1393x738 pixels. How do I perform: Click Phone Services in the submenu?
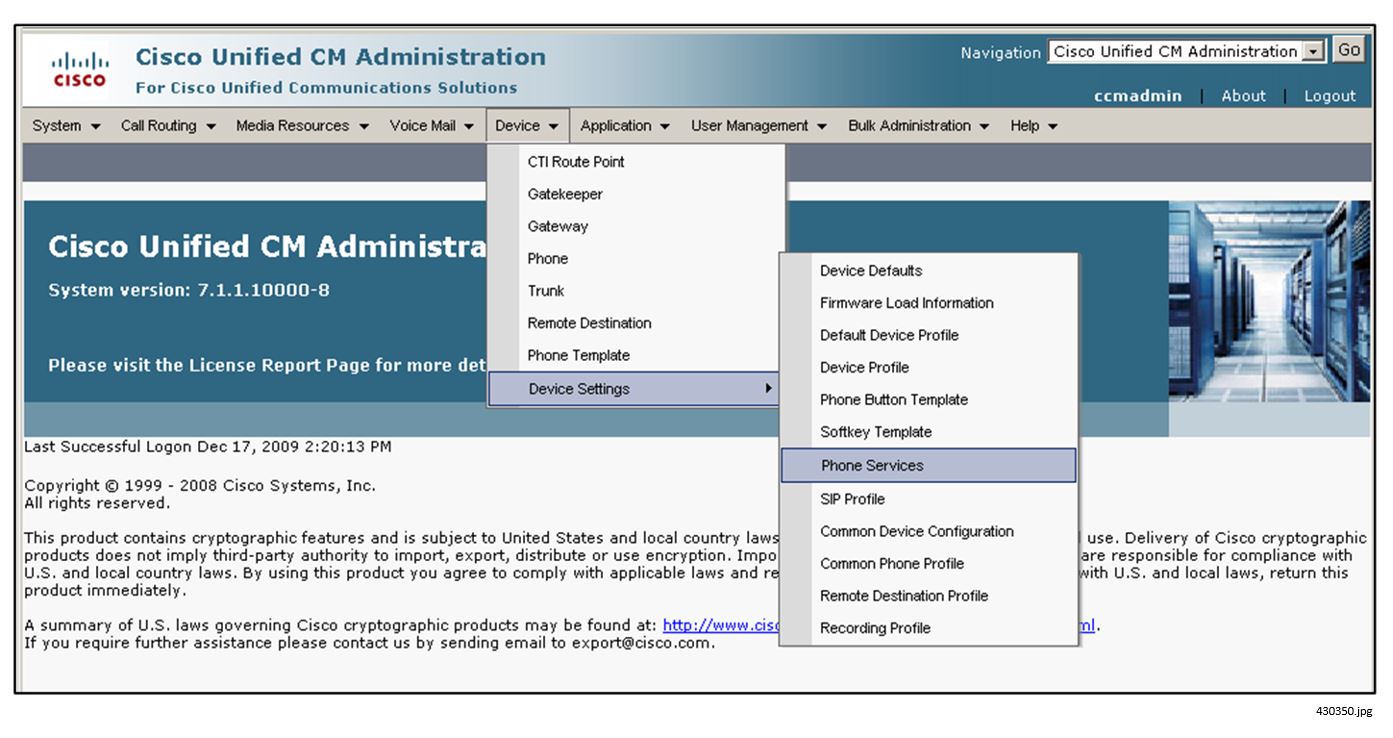pos(929,465)
